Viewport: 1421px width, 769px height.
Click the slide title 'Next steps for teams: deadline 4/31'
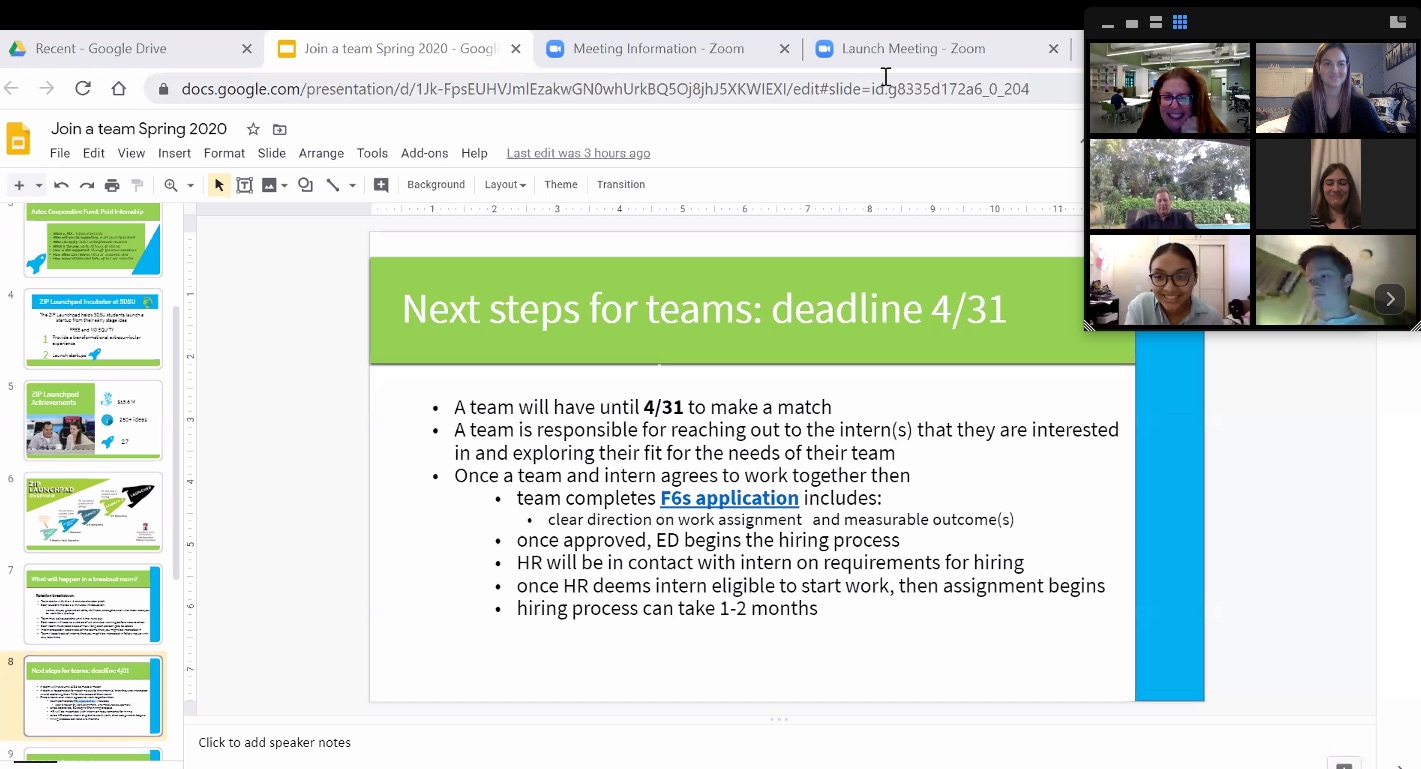[x=704, y=308]
